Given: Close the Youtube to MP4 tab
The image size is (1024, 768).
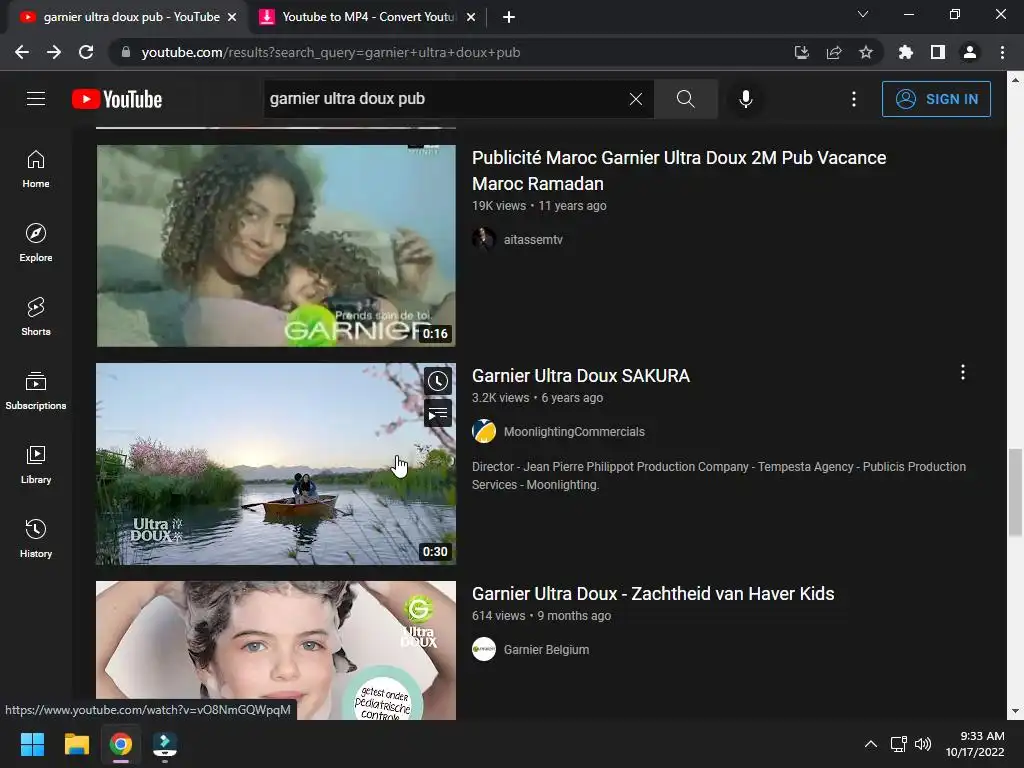Looking at the screenshot, I should click(471, 17).
